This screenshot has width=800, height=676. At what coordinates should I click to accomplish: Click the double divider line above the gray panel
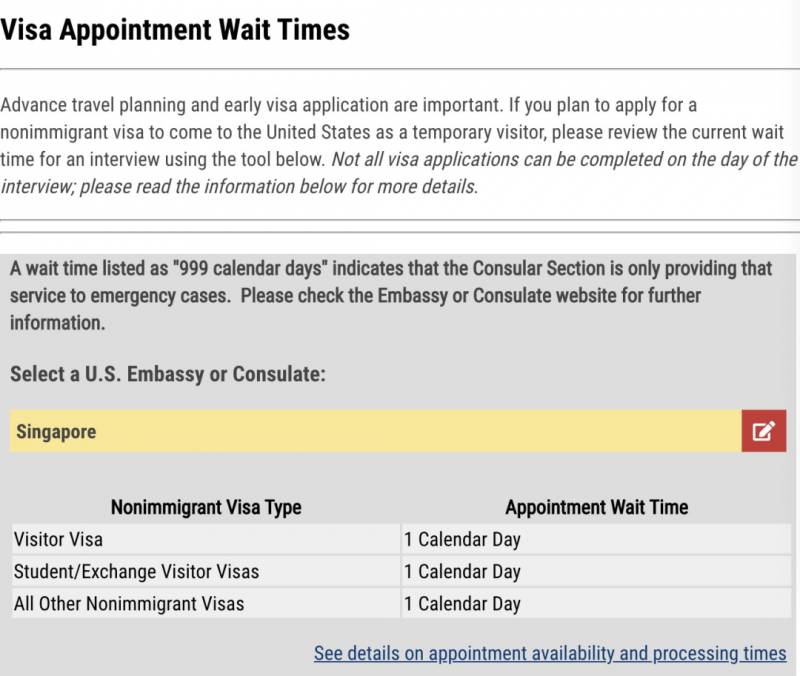[x=400, y=225]
